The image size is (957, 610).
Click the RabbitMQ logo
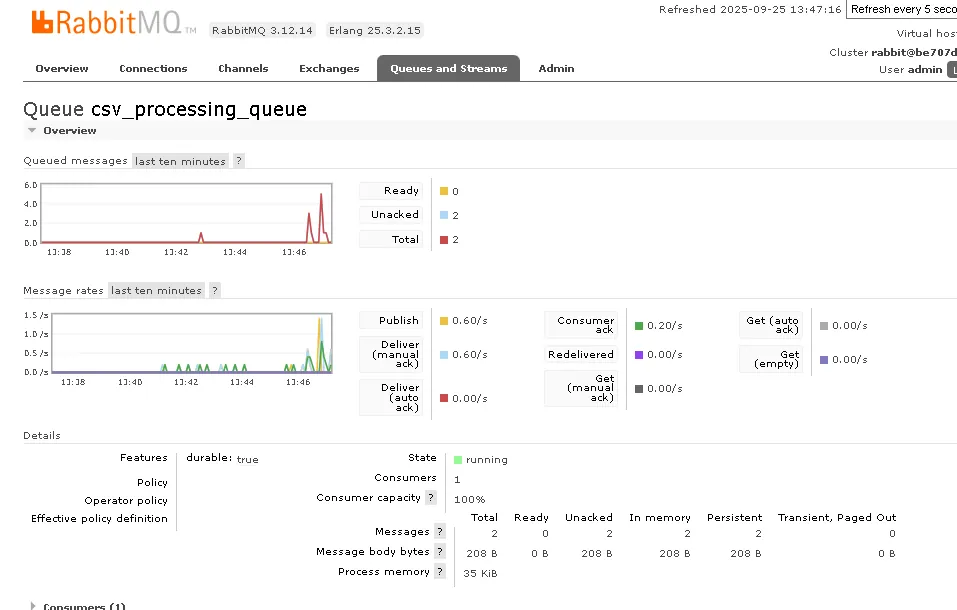pyautogui.click(x=114, y=23)
